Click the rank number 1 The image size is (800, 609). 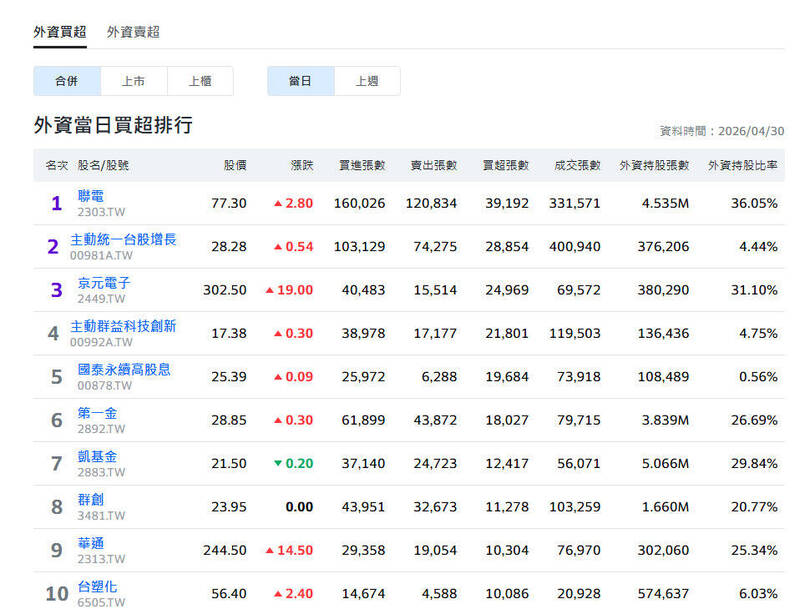coord(57,204)
